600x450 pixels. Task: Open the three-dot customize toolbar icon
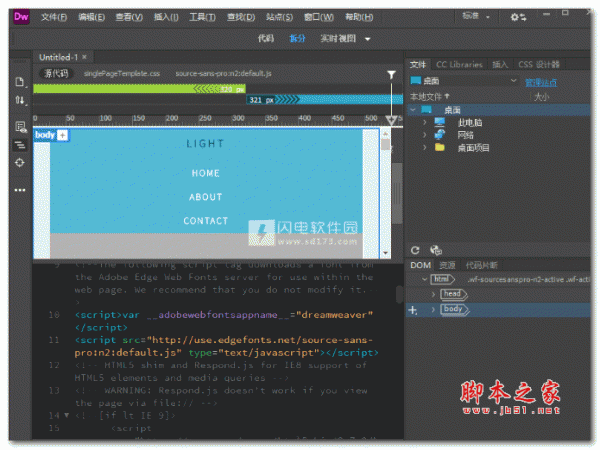point(20,189)
